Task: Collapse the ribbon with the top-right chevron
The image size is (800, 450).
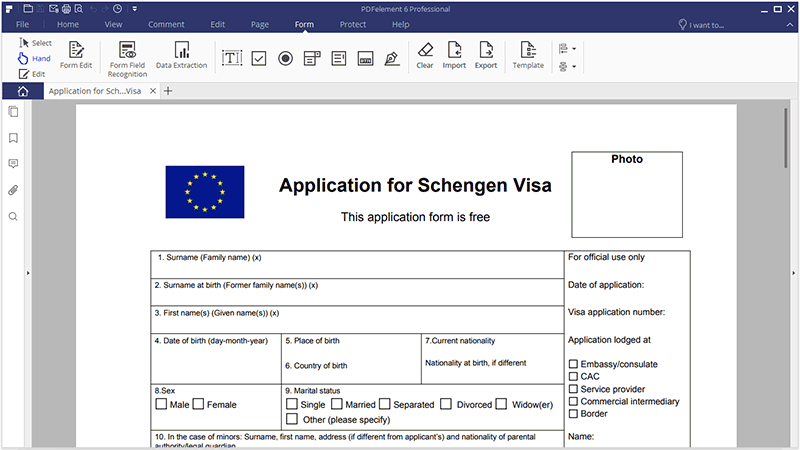Action: pyautogui.click(x=790, y=24)
